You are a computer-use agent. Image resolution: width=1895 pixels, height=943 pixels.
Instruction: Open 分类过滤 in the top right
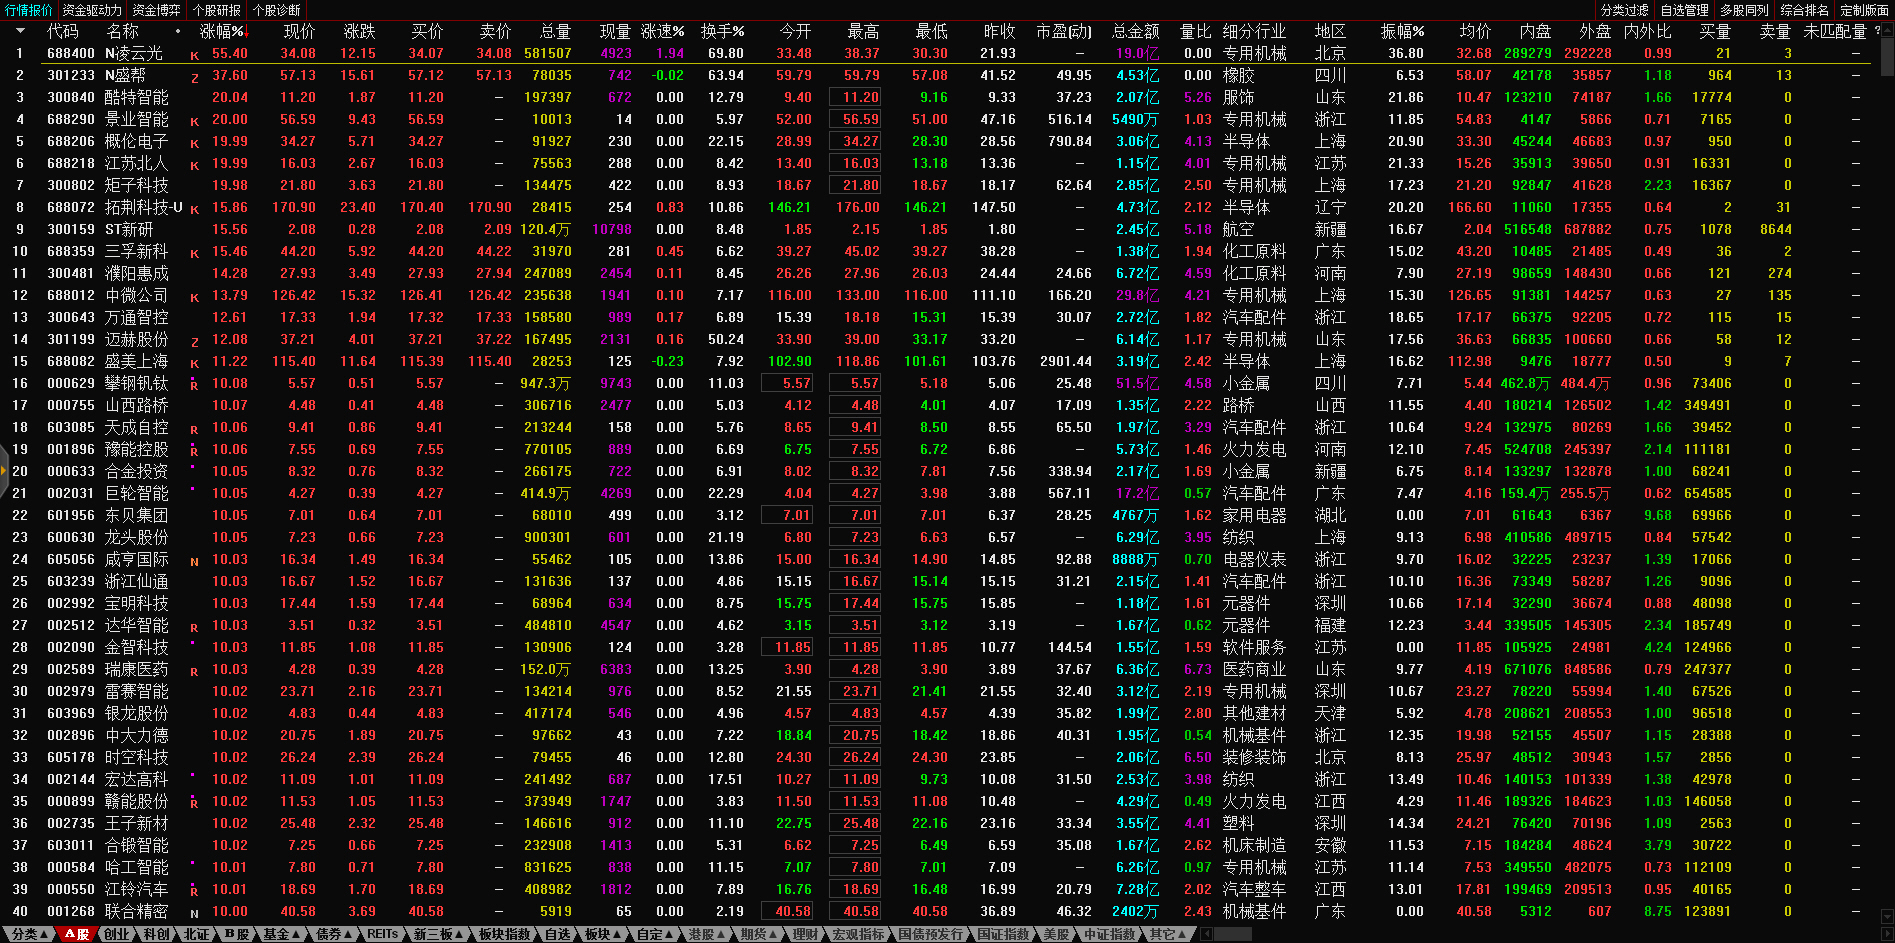[1624, 10]
